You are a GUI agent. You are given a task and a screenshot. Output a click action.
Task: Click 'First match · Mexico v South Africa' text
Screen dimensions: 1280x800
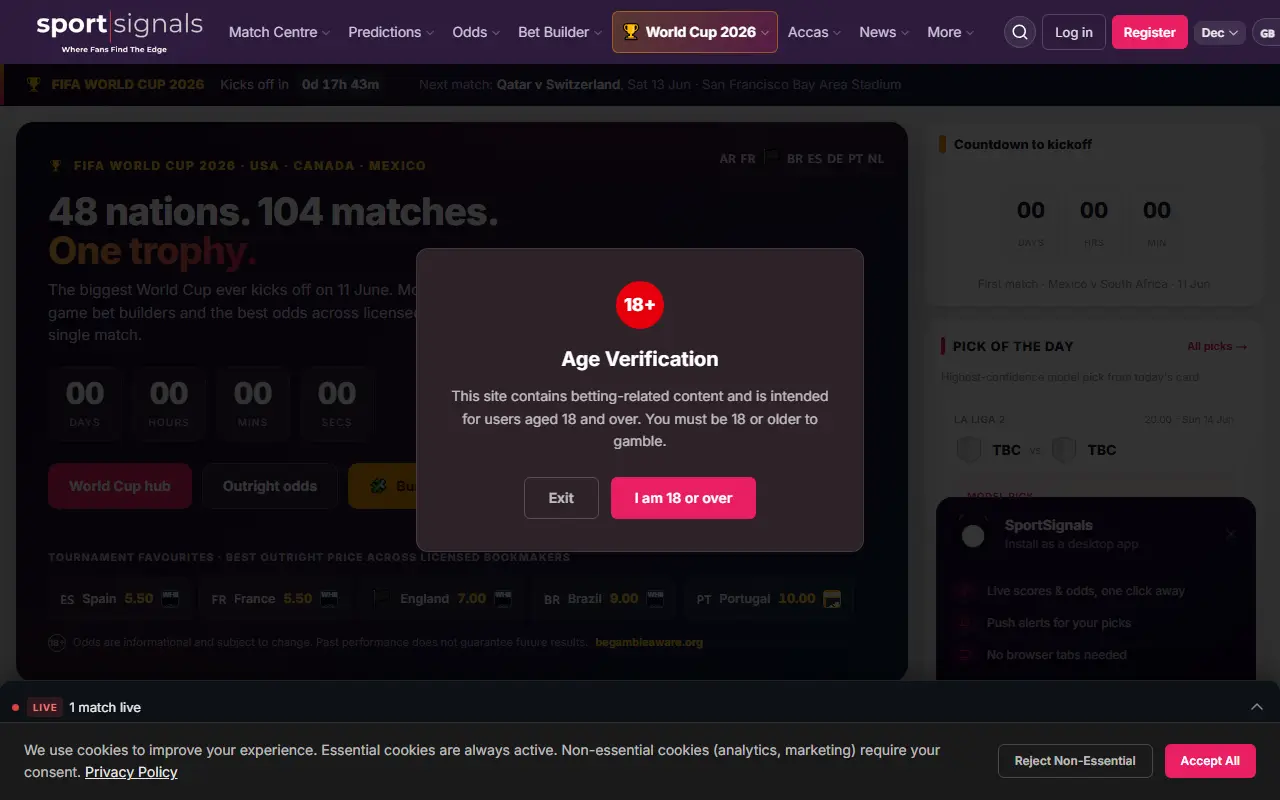pos(1094,284)
